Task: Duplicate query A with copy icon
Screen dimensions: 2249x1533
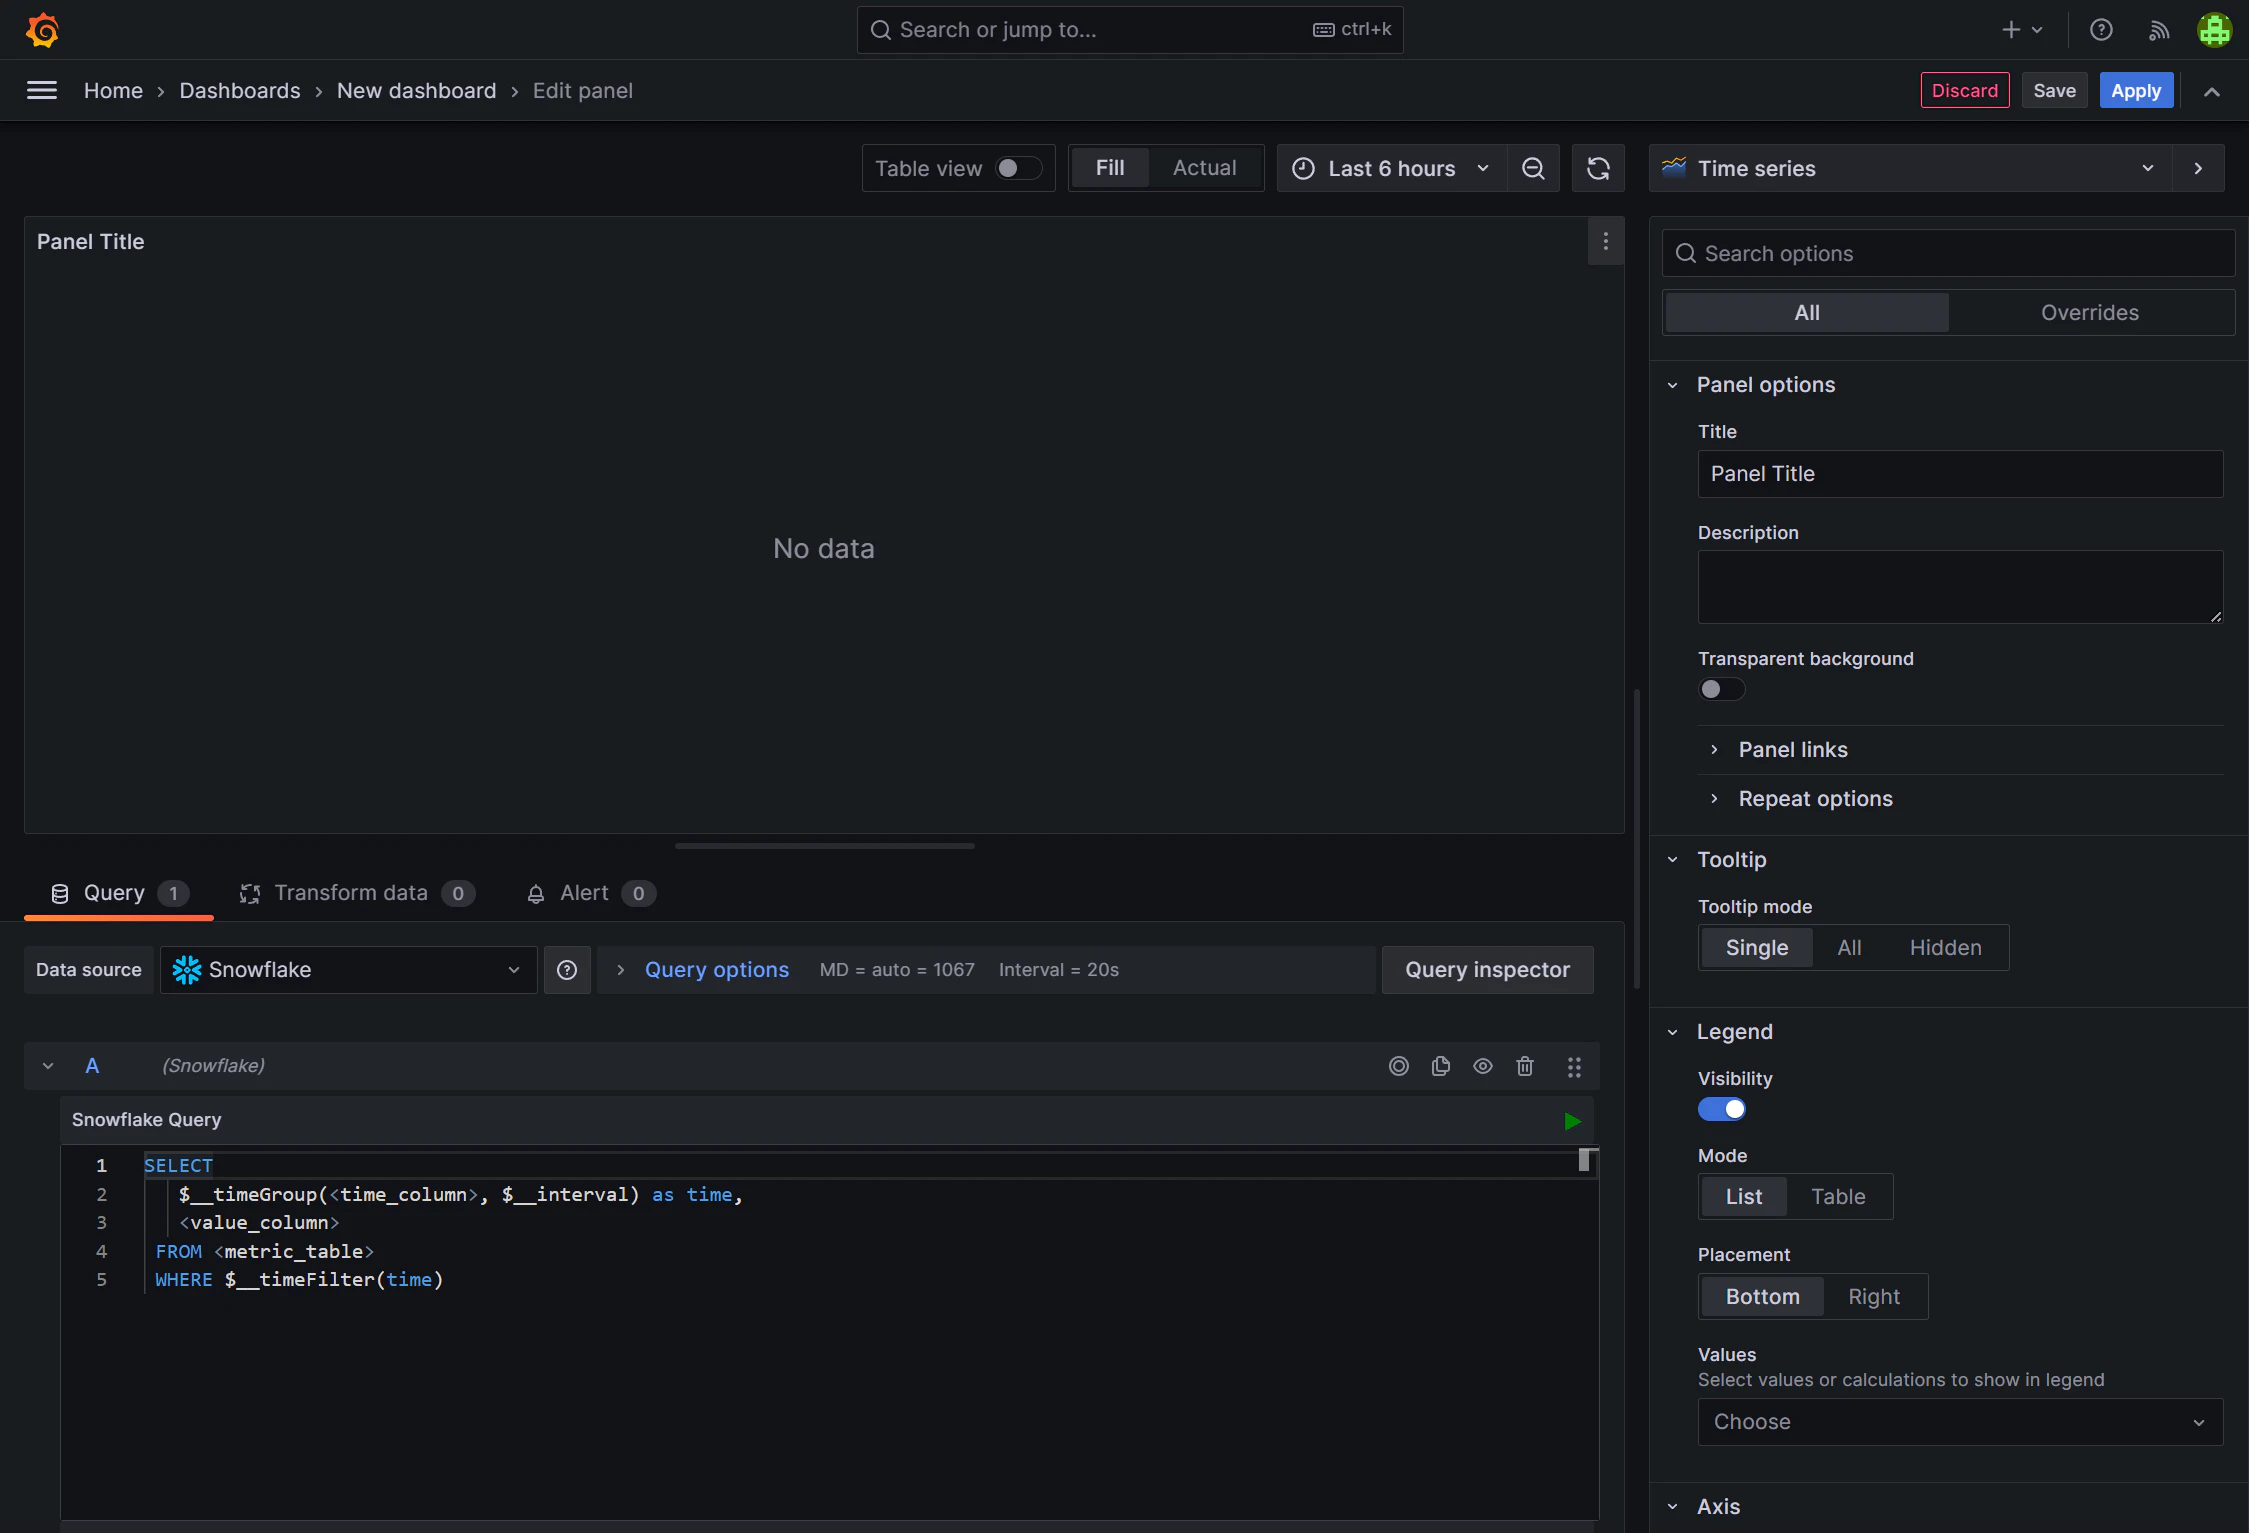Action: 1440,1066
